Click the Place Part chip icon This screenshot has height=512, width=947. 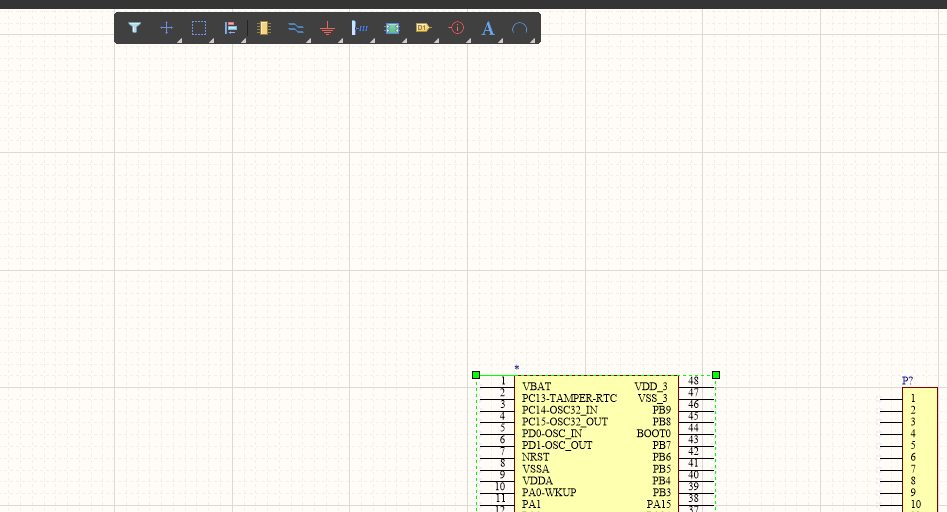pyautogui.click(x=263, y=28)
